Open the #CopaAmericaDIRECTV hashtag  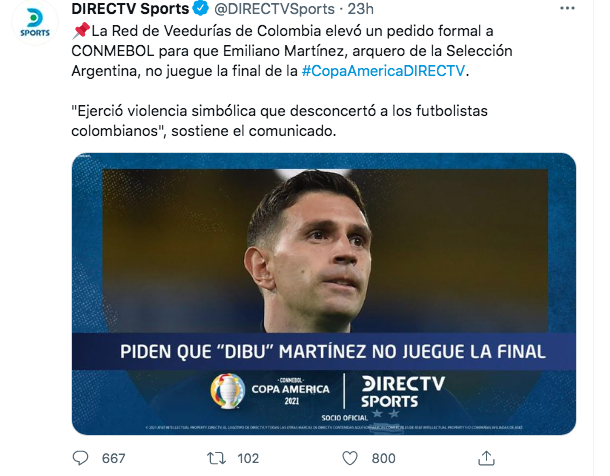point(383,71)
